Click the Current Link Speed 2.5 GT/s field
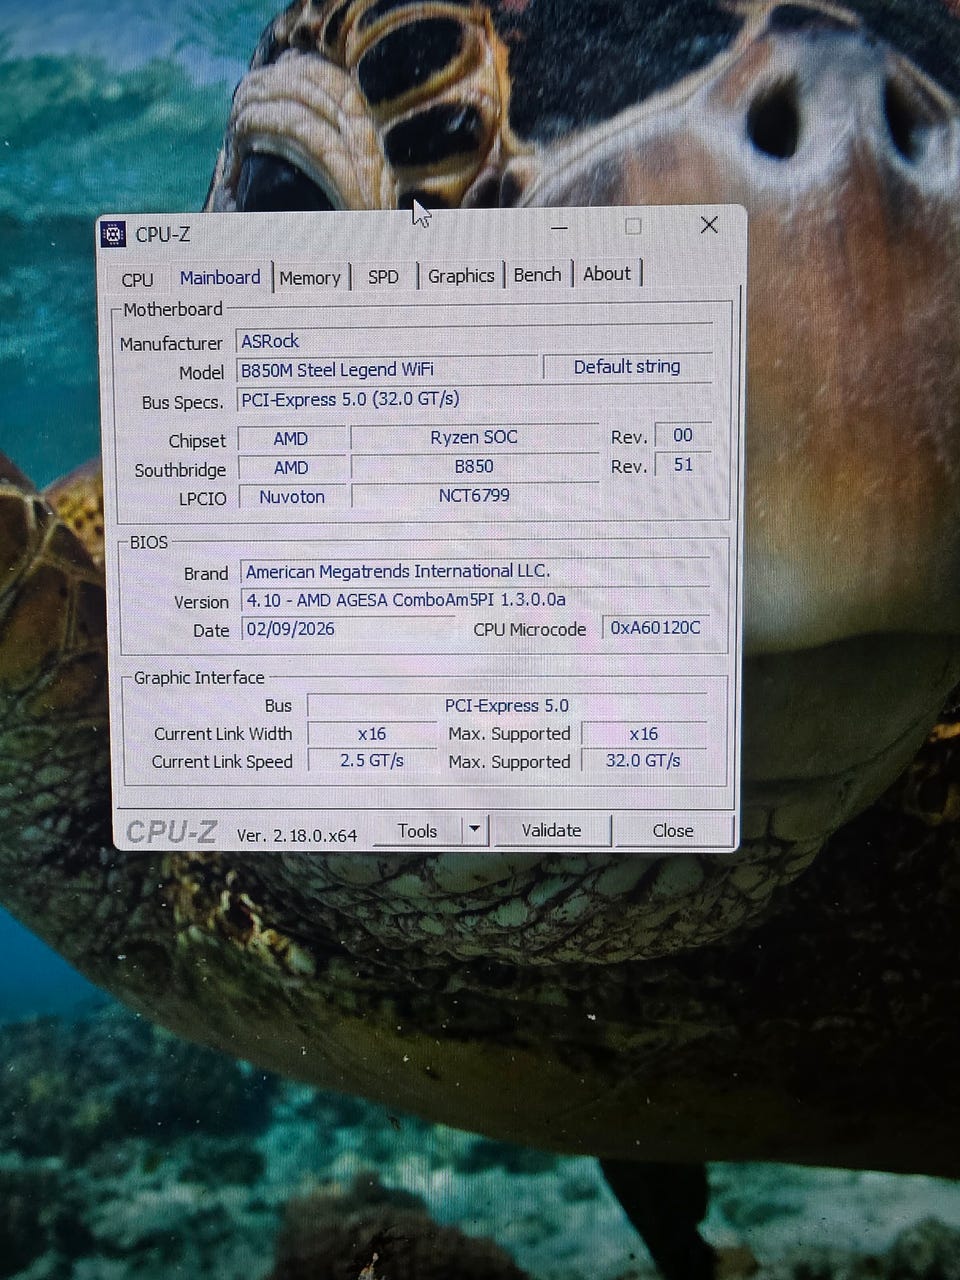960x1280 pixels. coord(372,761)
